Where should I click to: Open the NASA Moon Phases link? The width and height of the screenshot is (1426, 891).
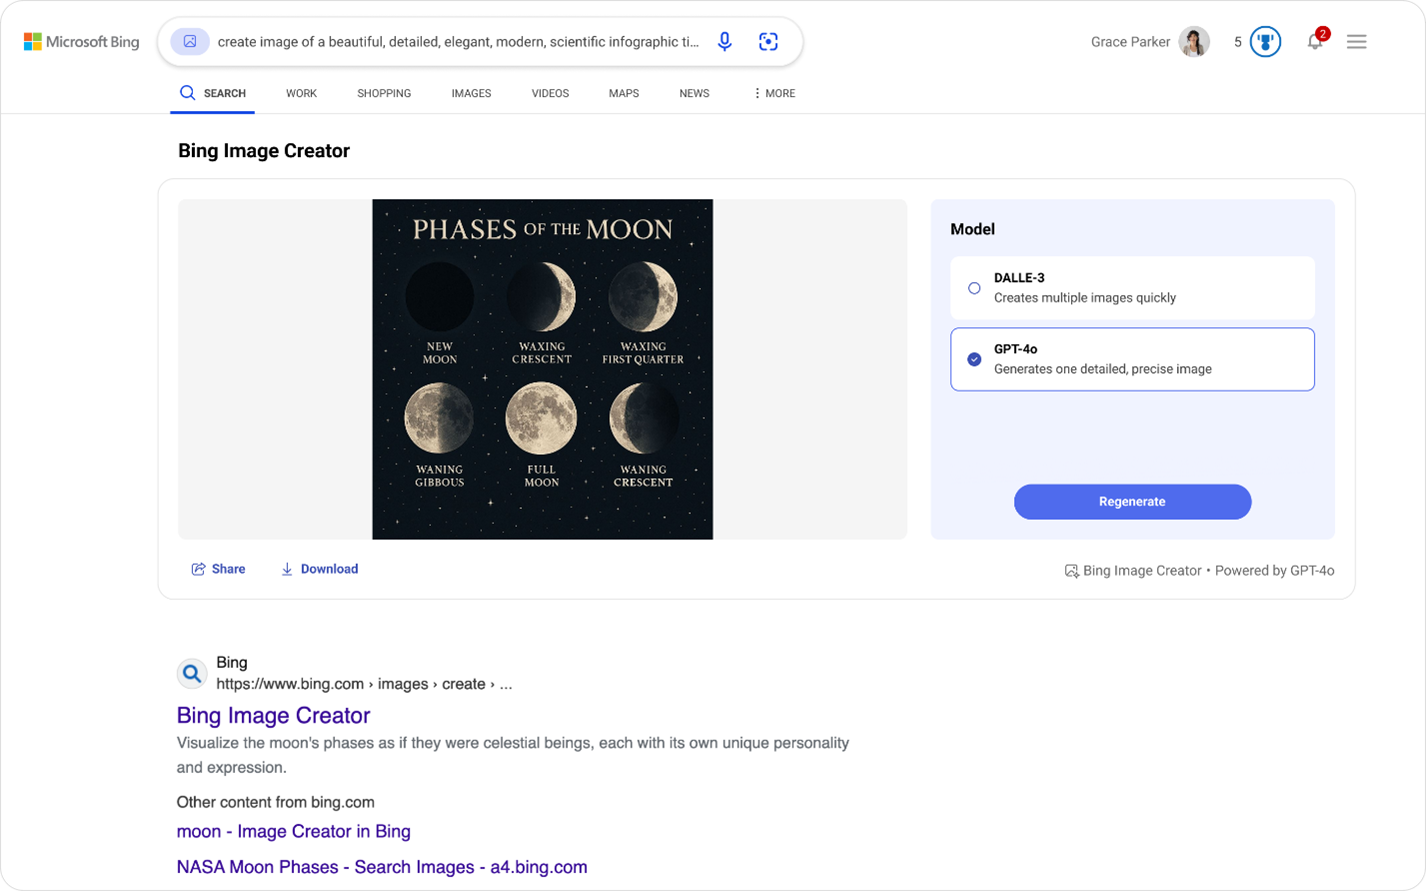(x=382, y=867)
